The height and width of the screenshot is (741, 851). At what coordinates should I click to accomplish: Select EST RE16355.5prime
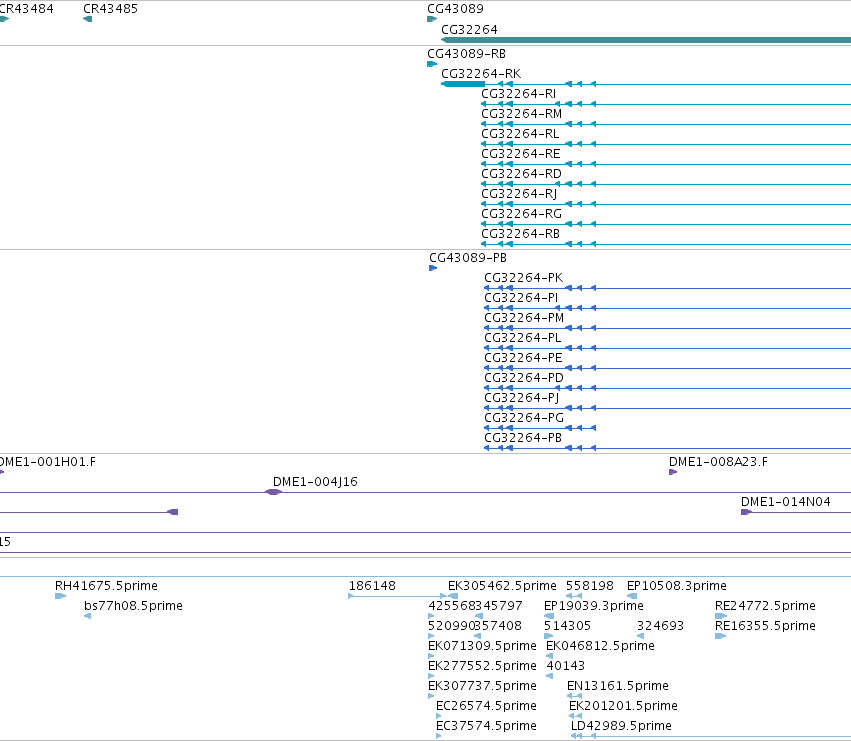pos(765,626)
